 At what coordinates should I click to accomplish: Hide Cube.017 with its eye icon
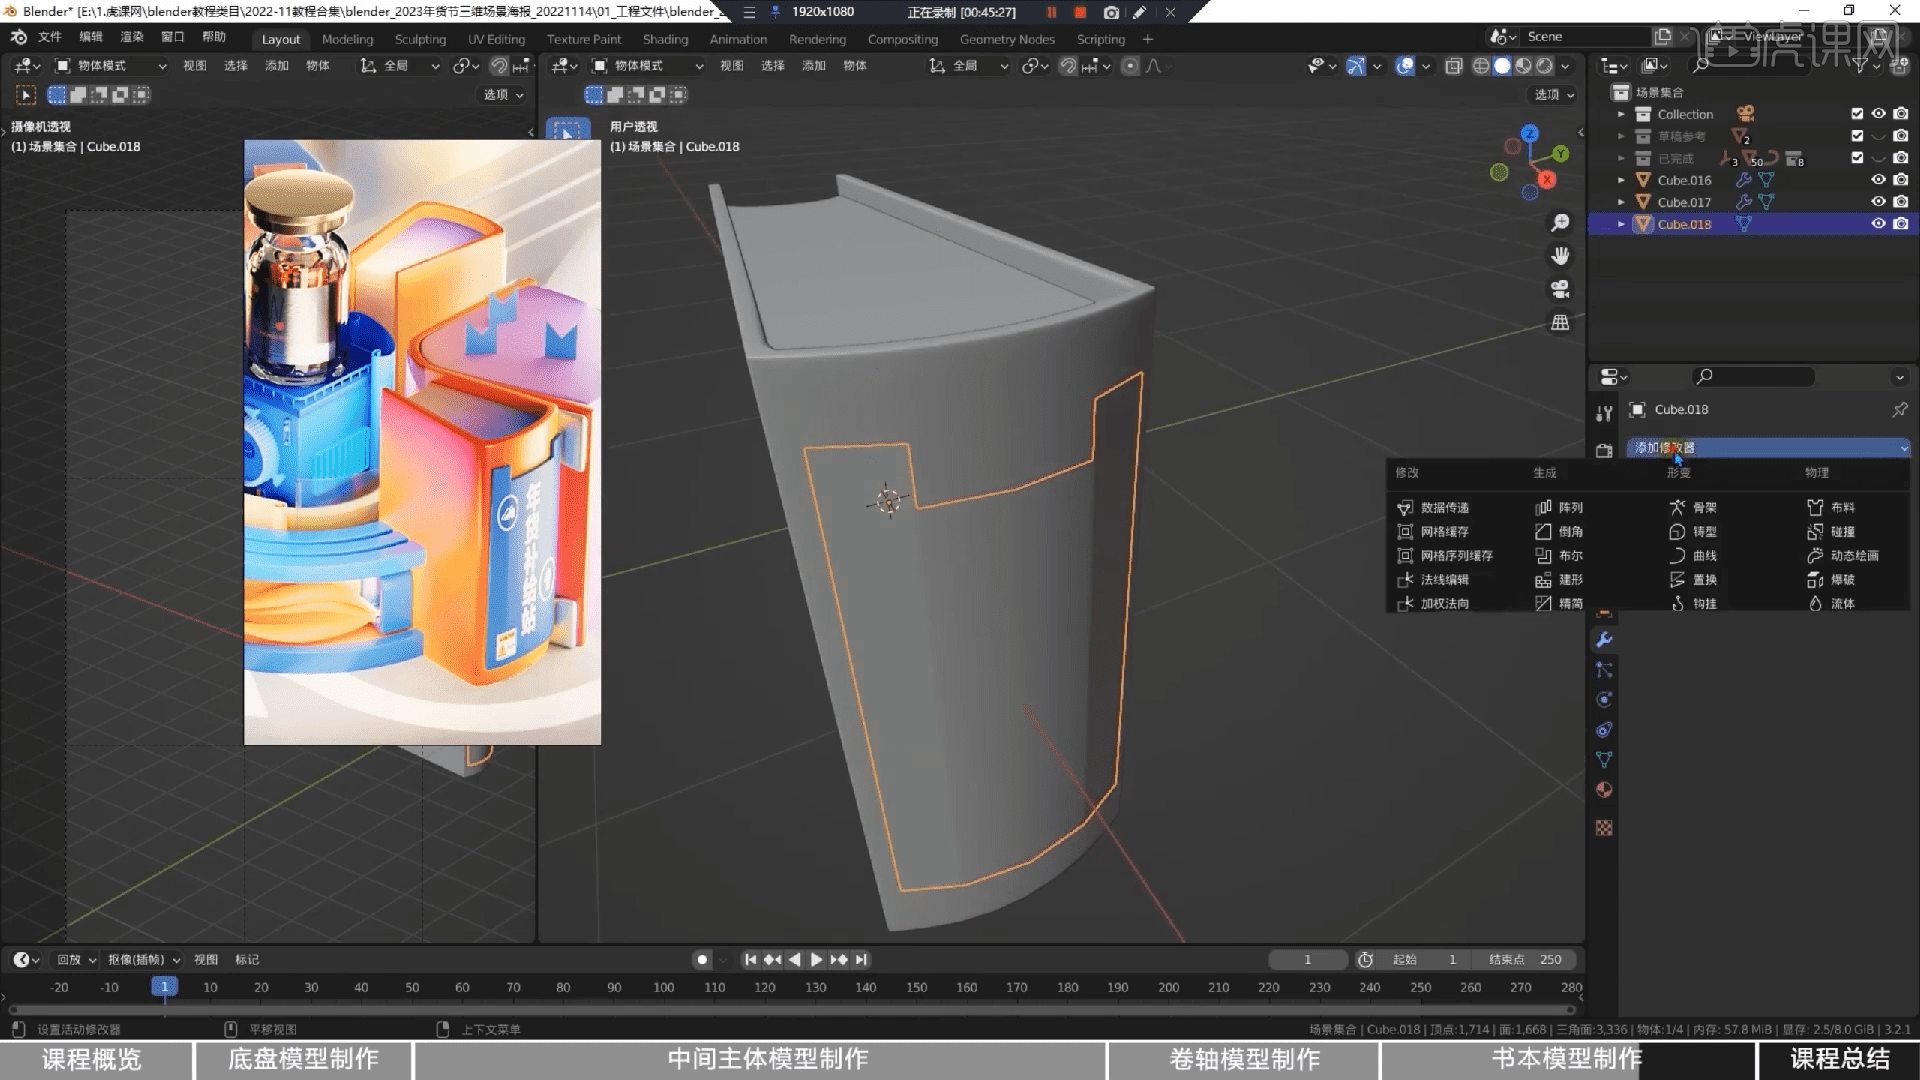tap(1878, 202)
